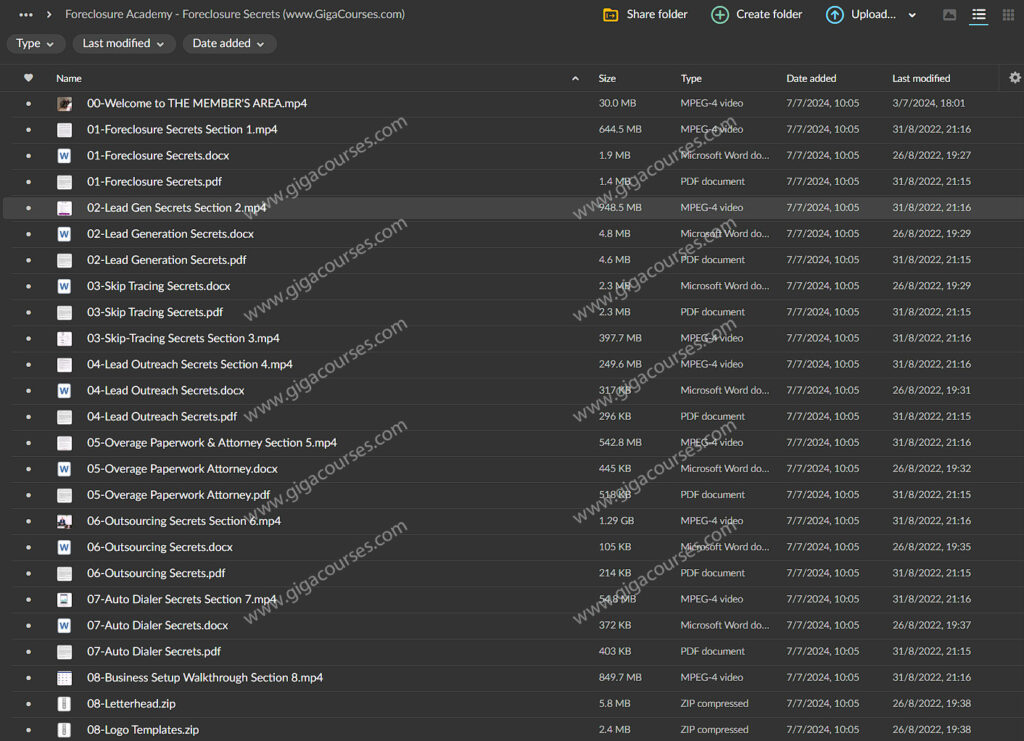The width and height of the screenshot is (1024, 741).
Task: Click zip icon of 08-Letterhead.zip
Action: click(x=64, y=704)
